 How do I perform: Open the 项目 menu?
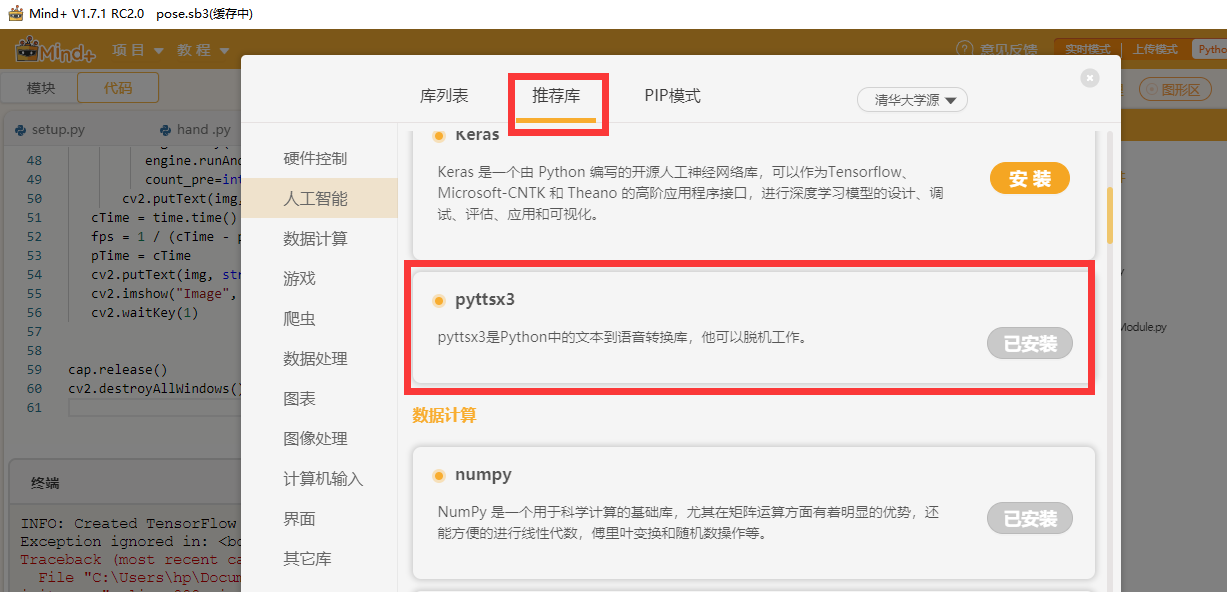pos(139,50)
